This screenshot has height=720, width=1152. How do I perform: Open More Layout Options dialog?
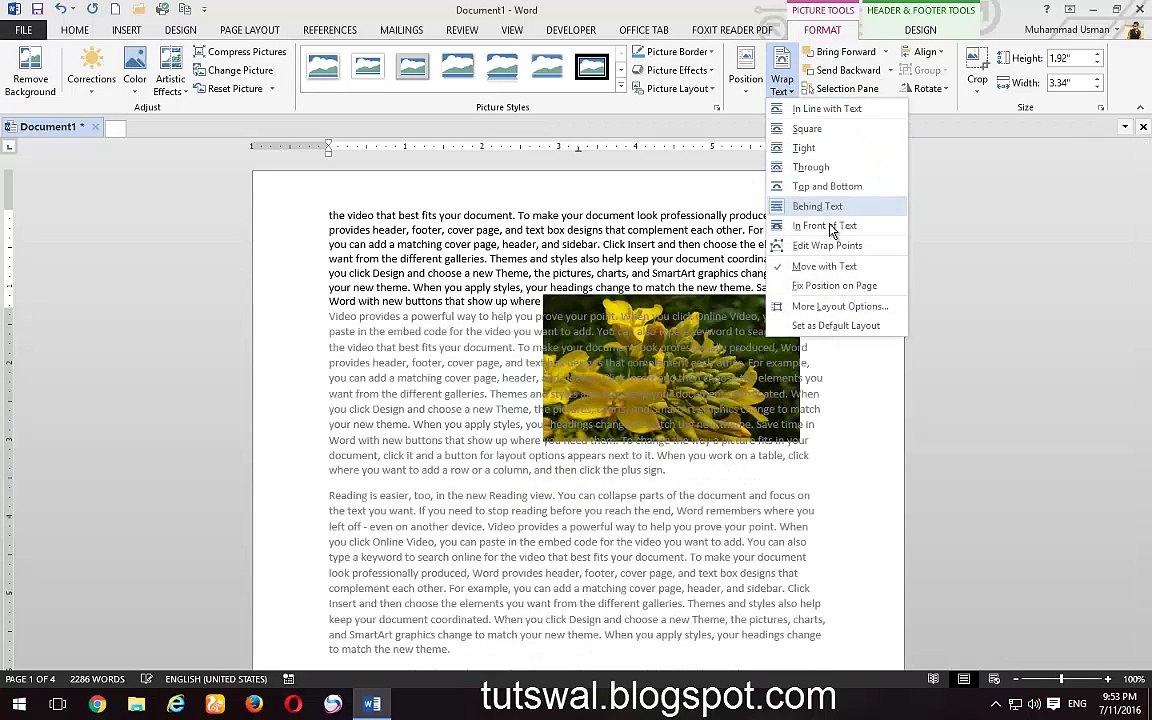(x=837, y=306)
